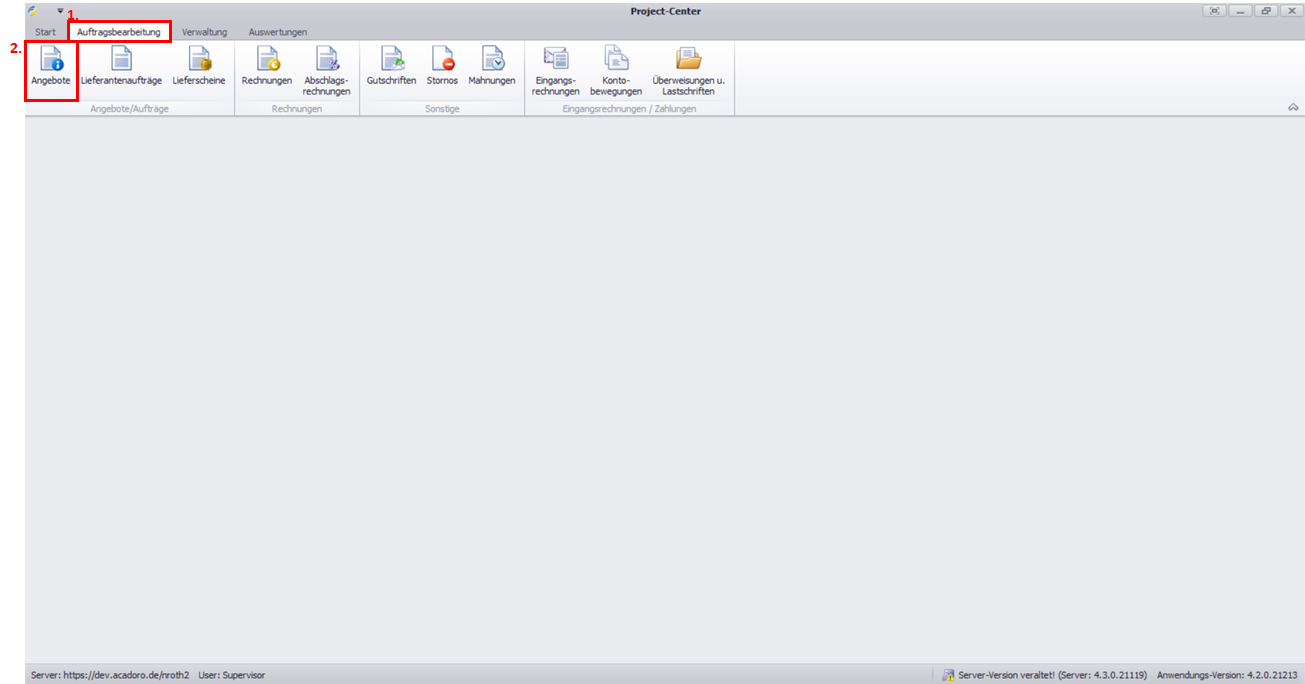Image resolution: width=1305 pixels, height=684 pixels.
Task: Collapse the ribbon using the chevron
Action: (1293, 107)
